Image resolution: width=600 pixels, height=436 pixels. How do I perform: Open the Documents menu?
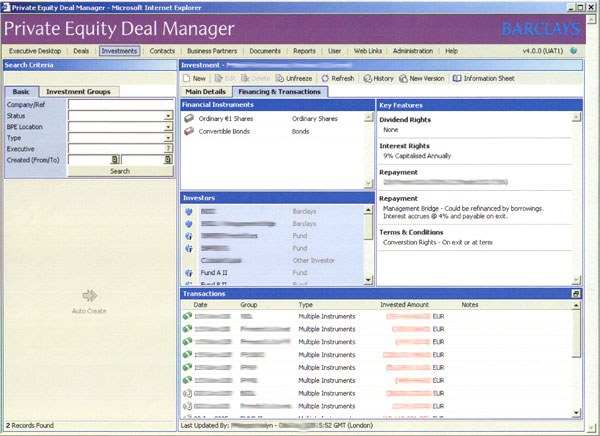click(x=265, y=51)
